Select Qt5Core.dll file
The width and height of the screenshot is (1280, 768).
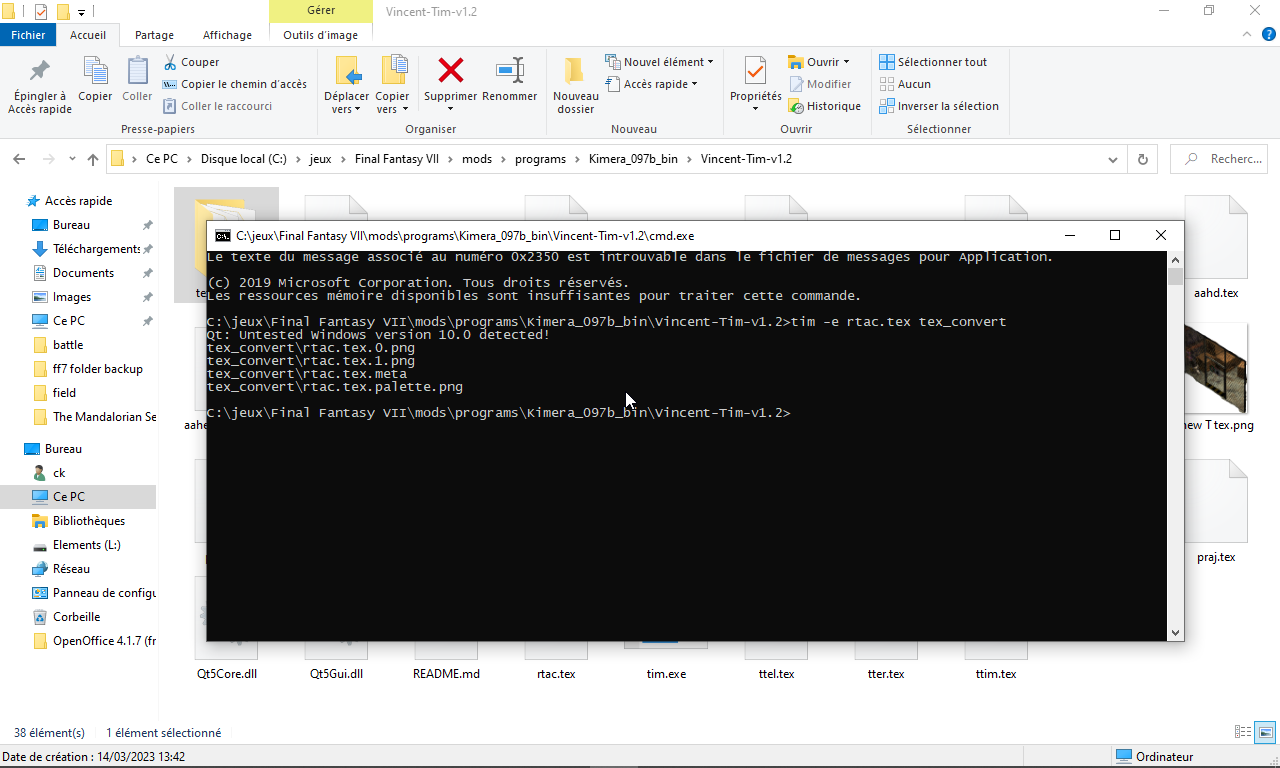click(227, 674)
